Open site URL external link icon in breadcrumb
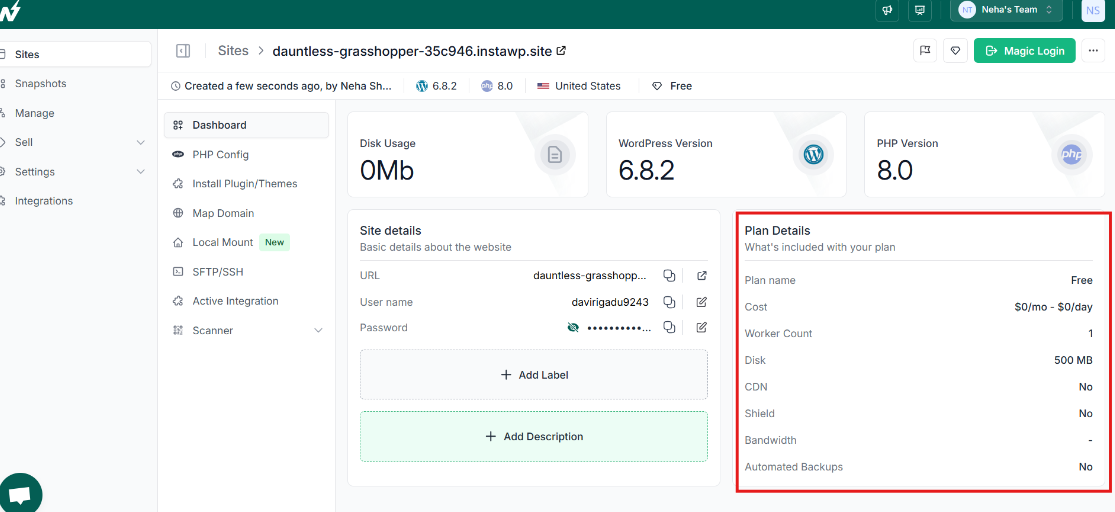The height and width of the screenshot is (512, 1115). [x=561, y=50]
